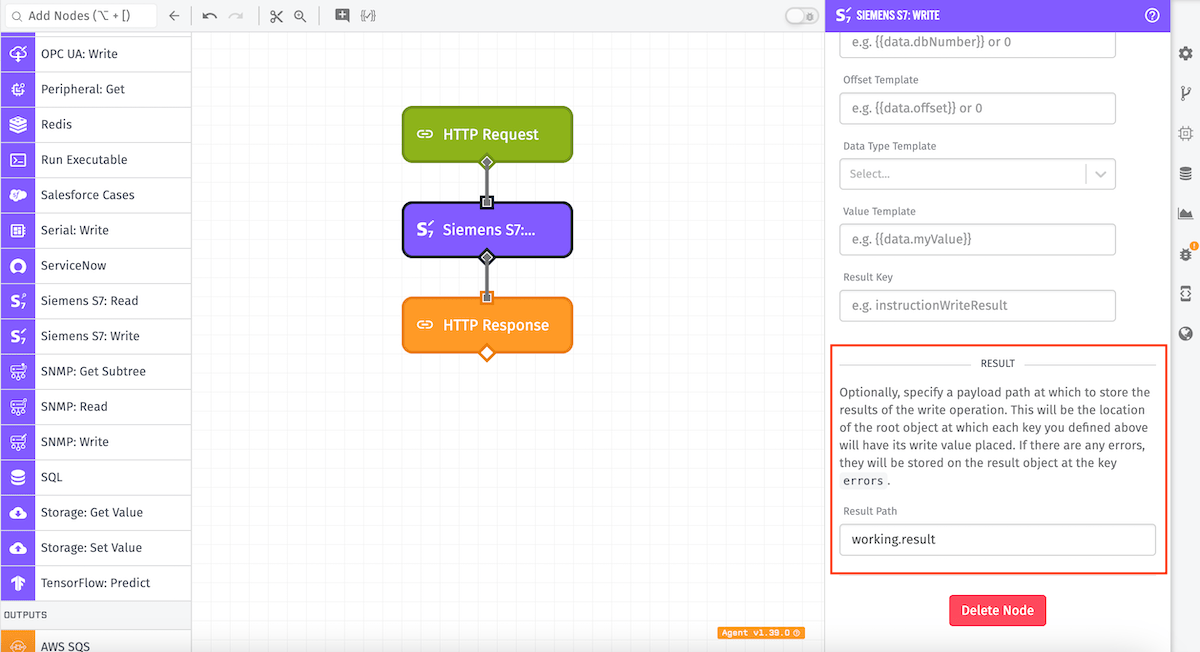Open the globe tab in the right sidebar
The height and width of the screenshot is (652, 1200).
tap(1186, 334)
